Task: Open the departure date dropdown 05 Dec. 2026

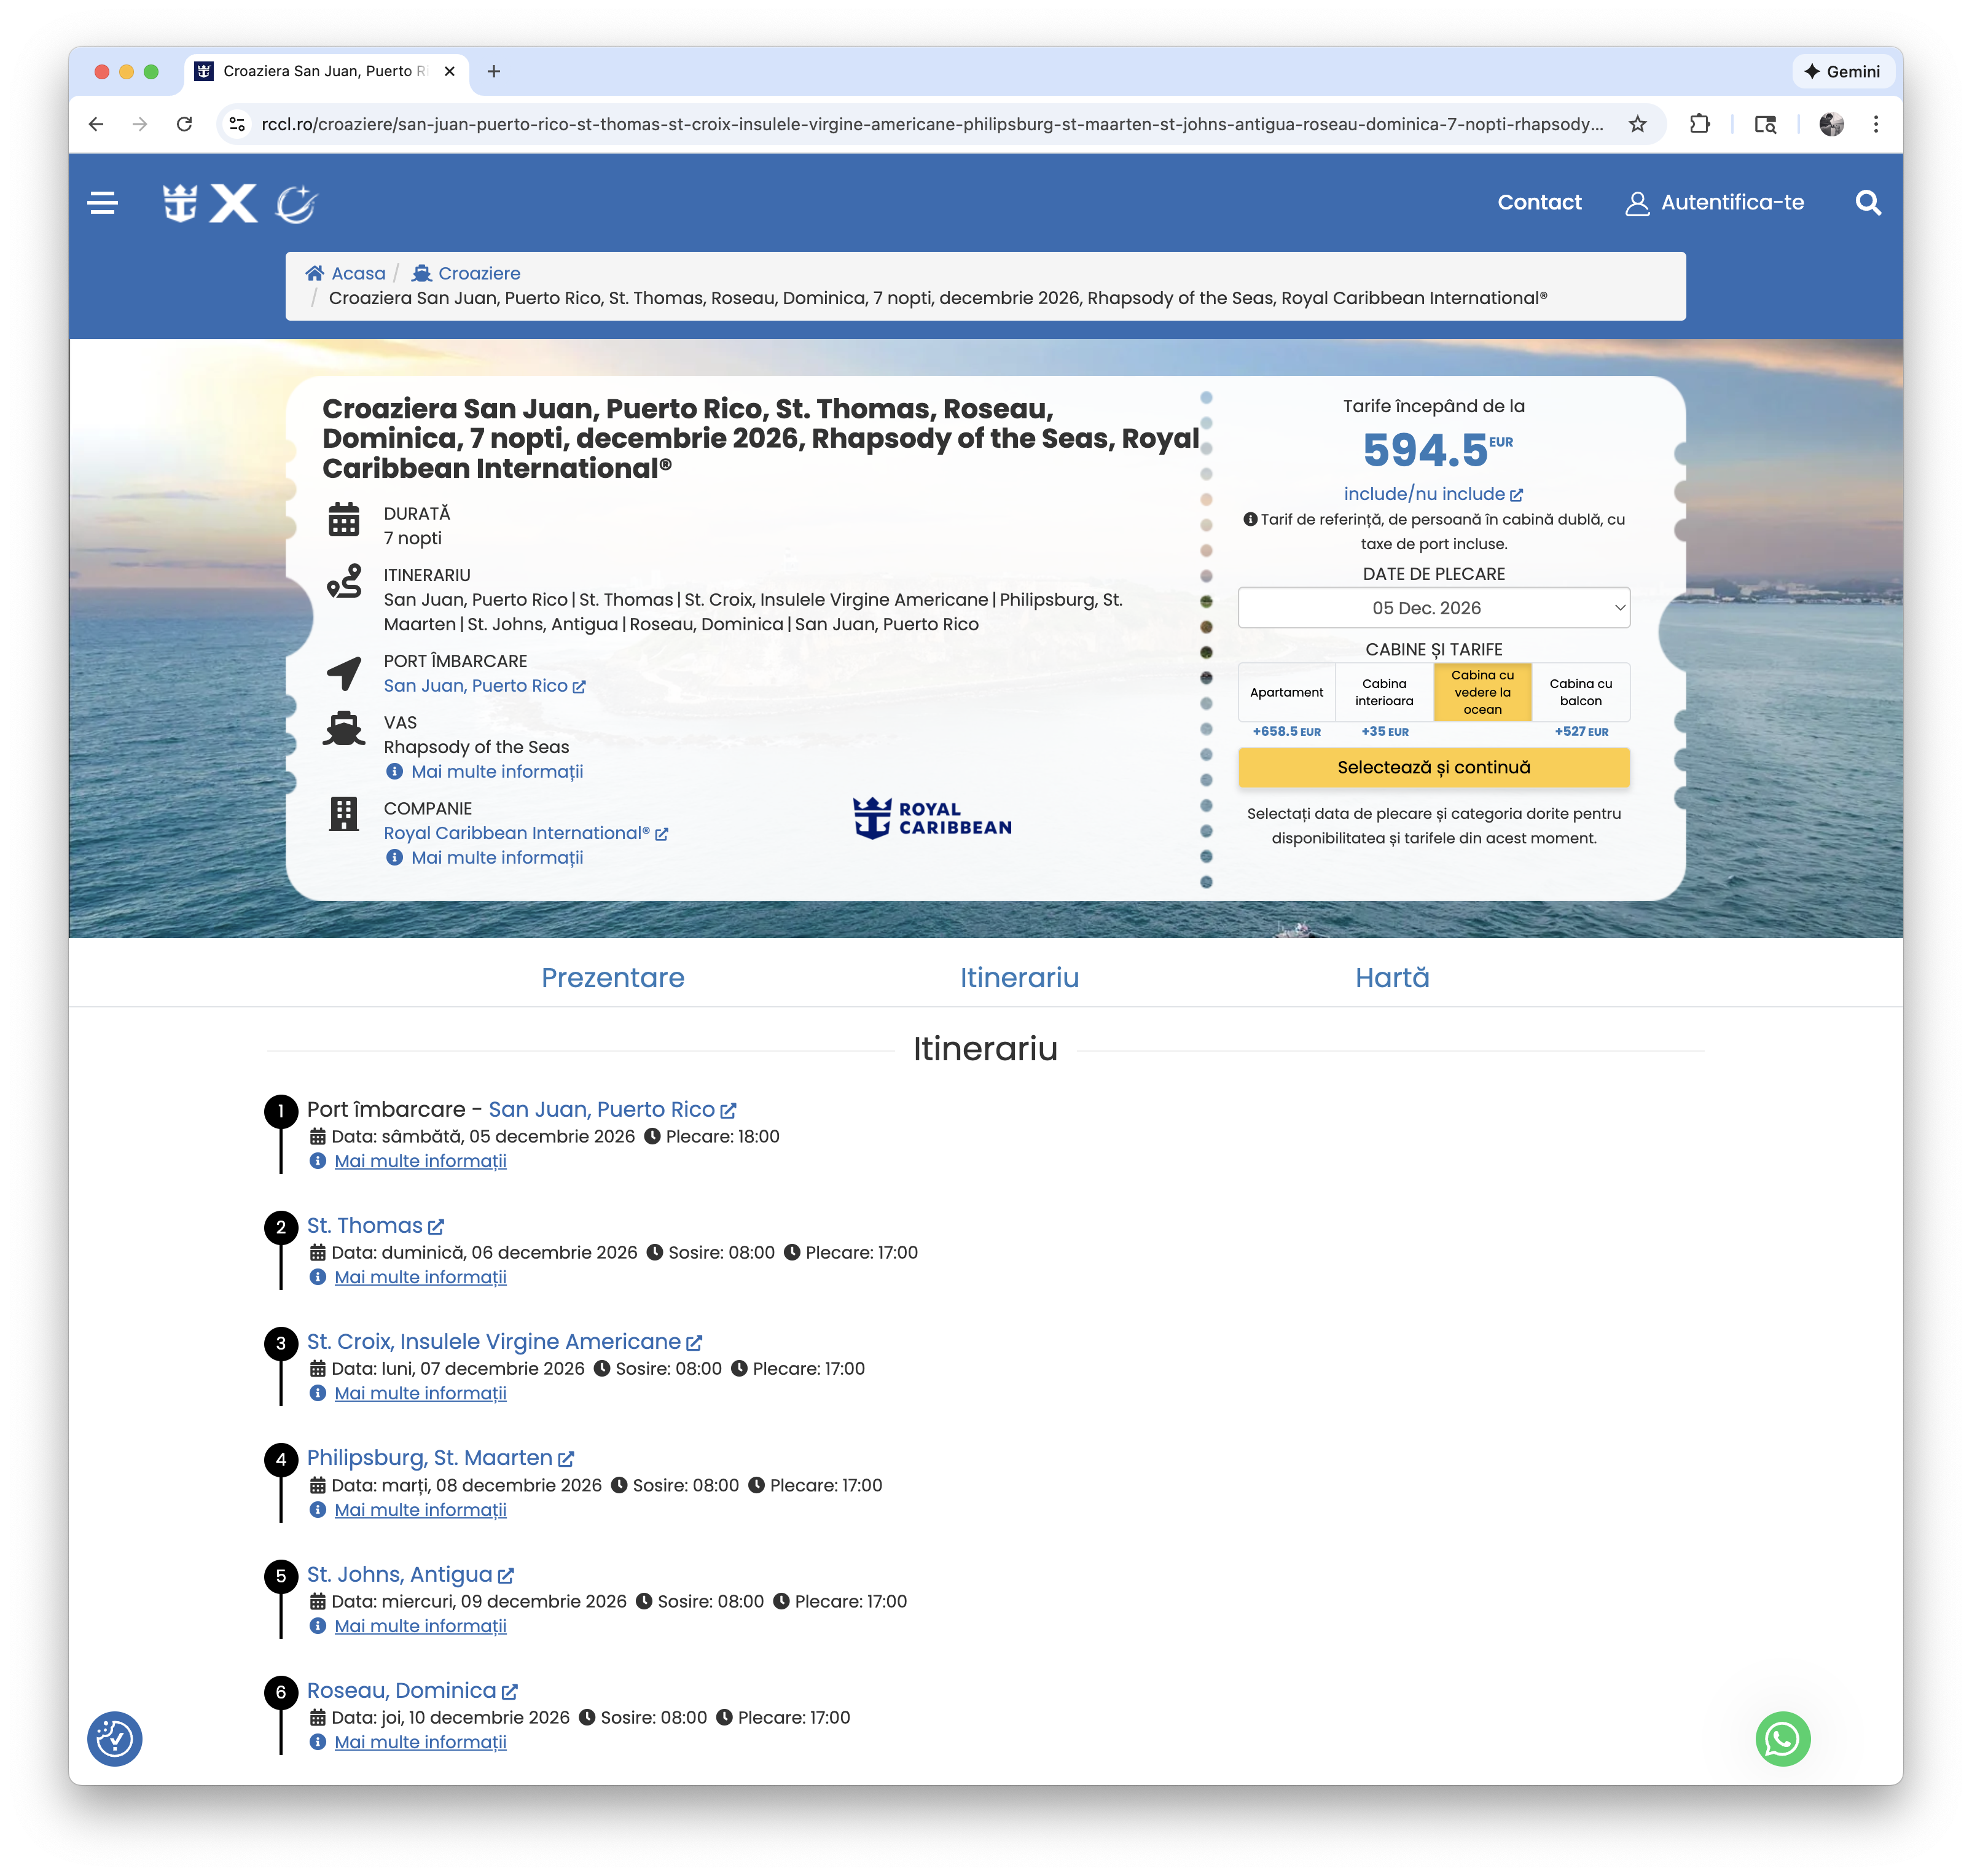Action: 1433,608
